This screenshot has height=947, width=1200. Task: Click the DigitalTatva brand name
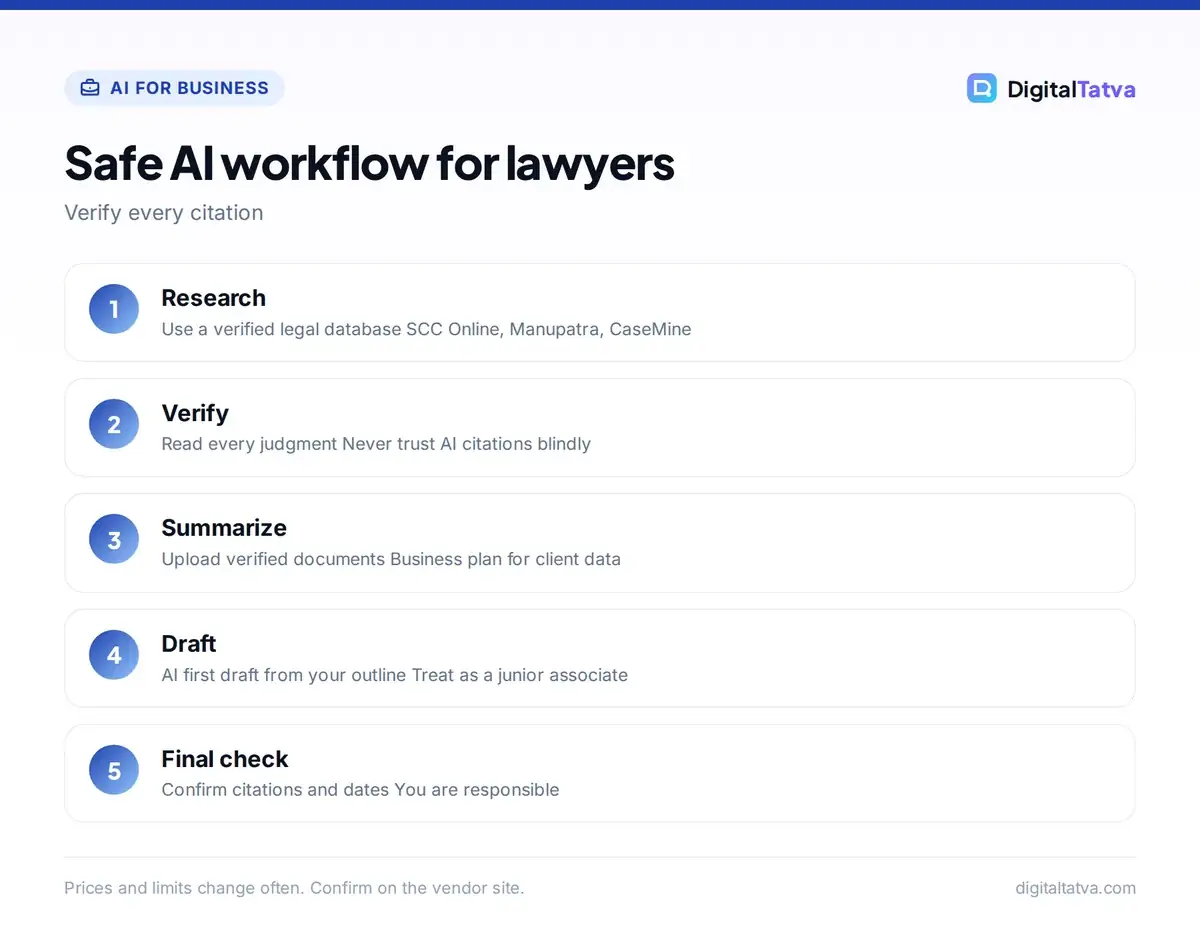[1071, 89]
